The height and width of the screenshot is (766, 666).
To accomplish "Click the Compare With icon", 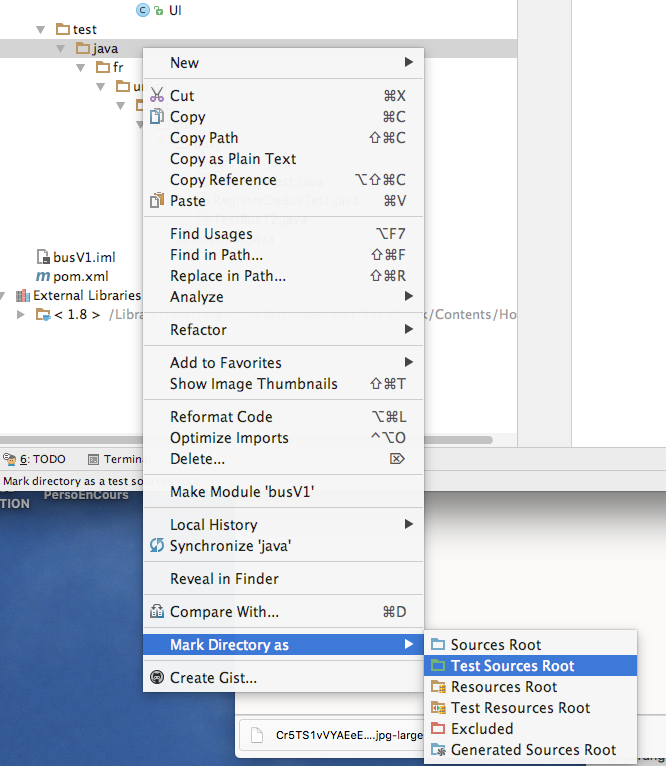I will point(156,612).
